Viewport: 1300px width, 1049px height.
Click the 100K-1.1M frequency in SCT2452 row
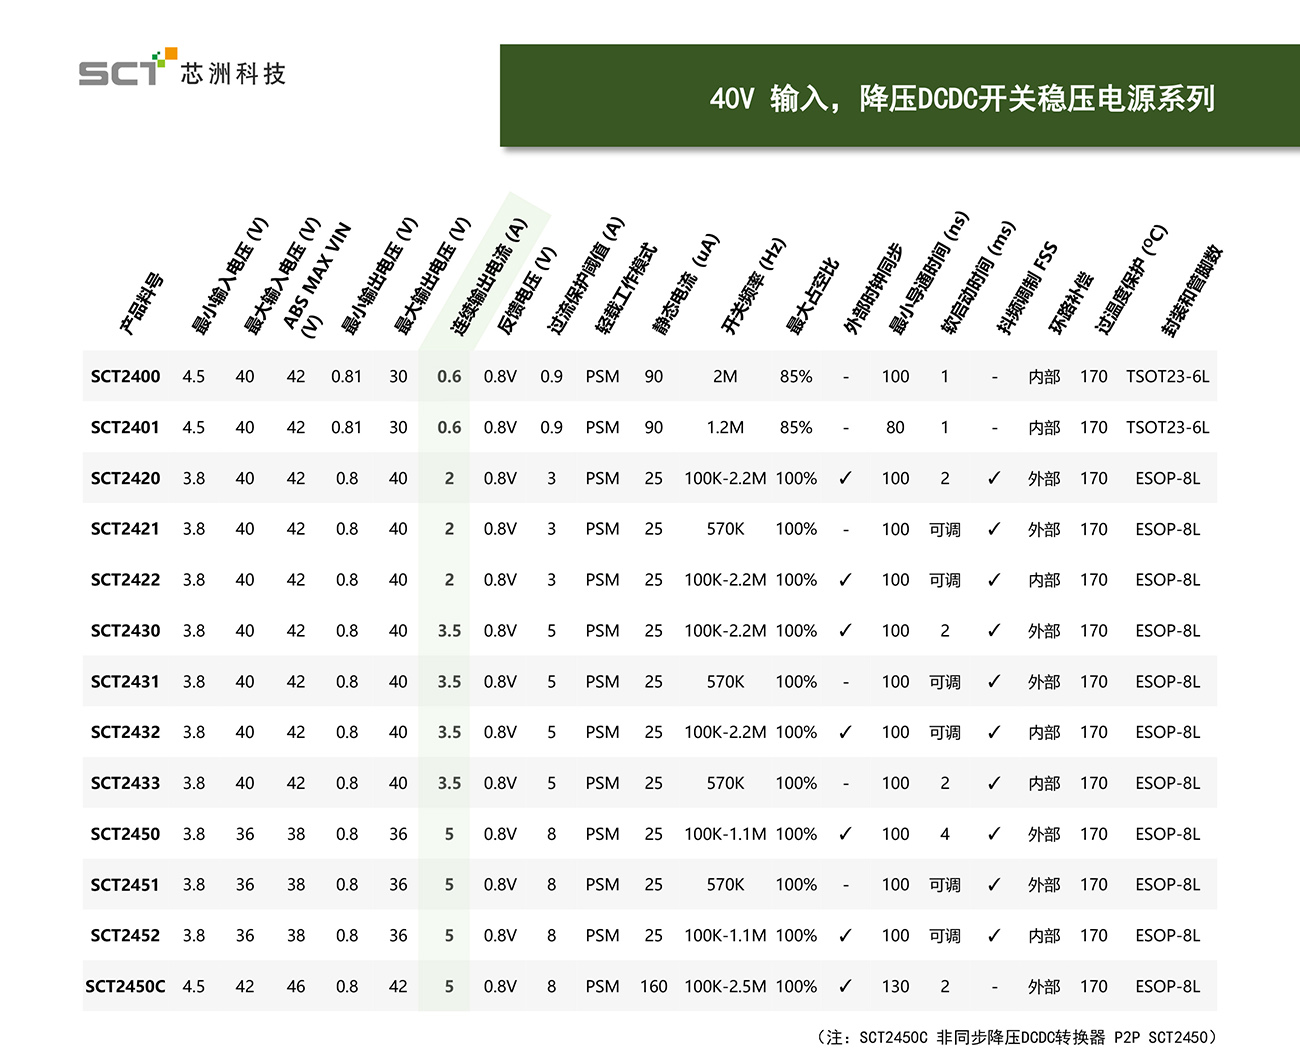(x=725, y=936)
